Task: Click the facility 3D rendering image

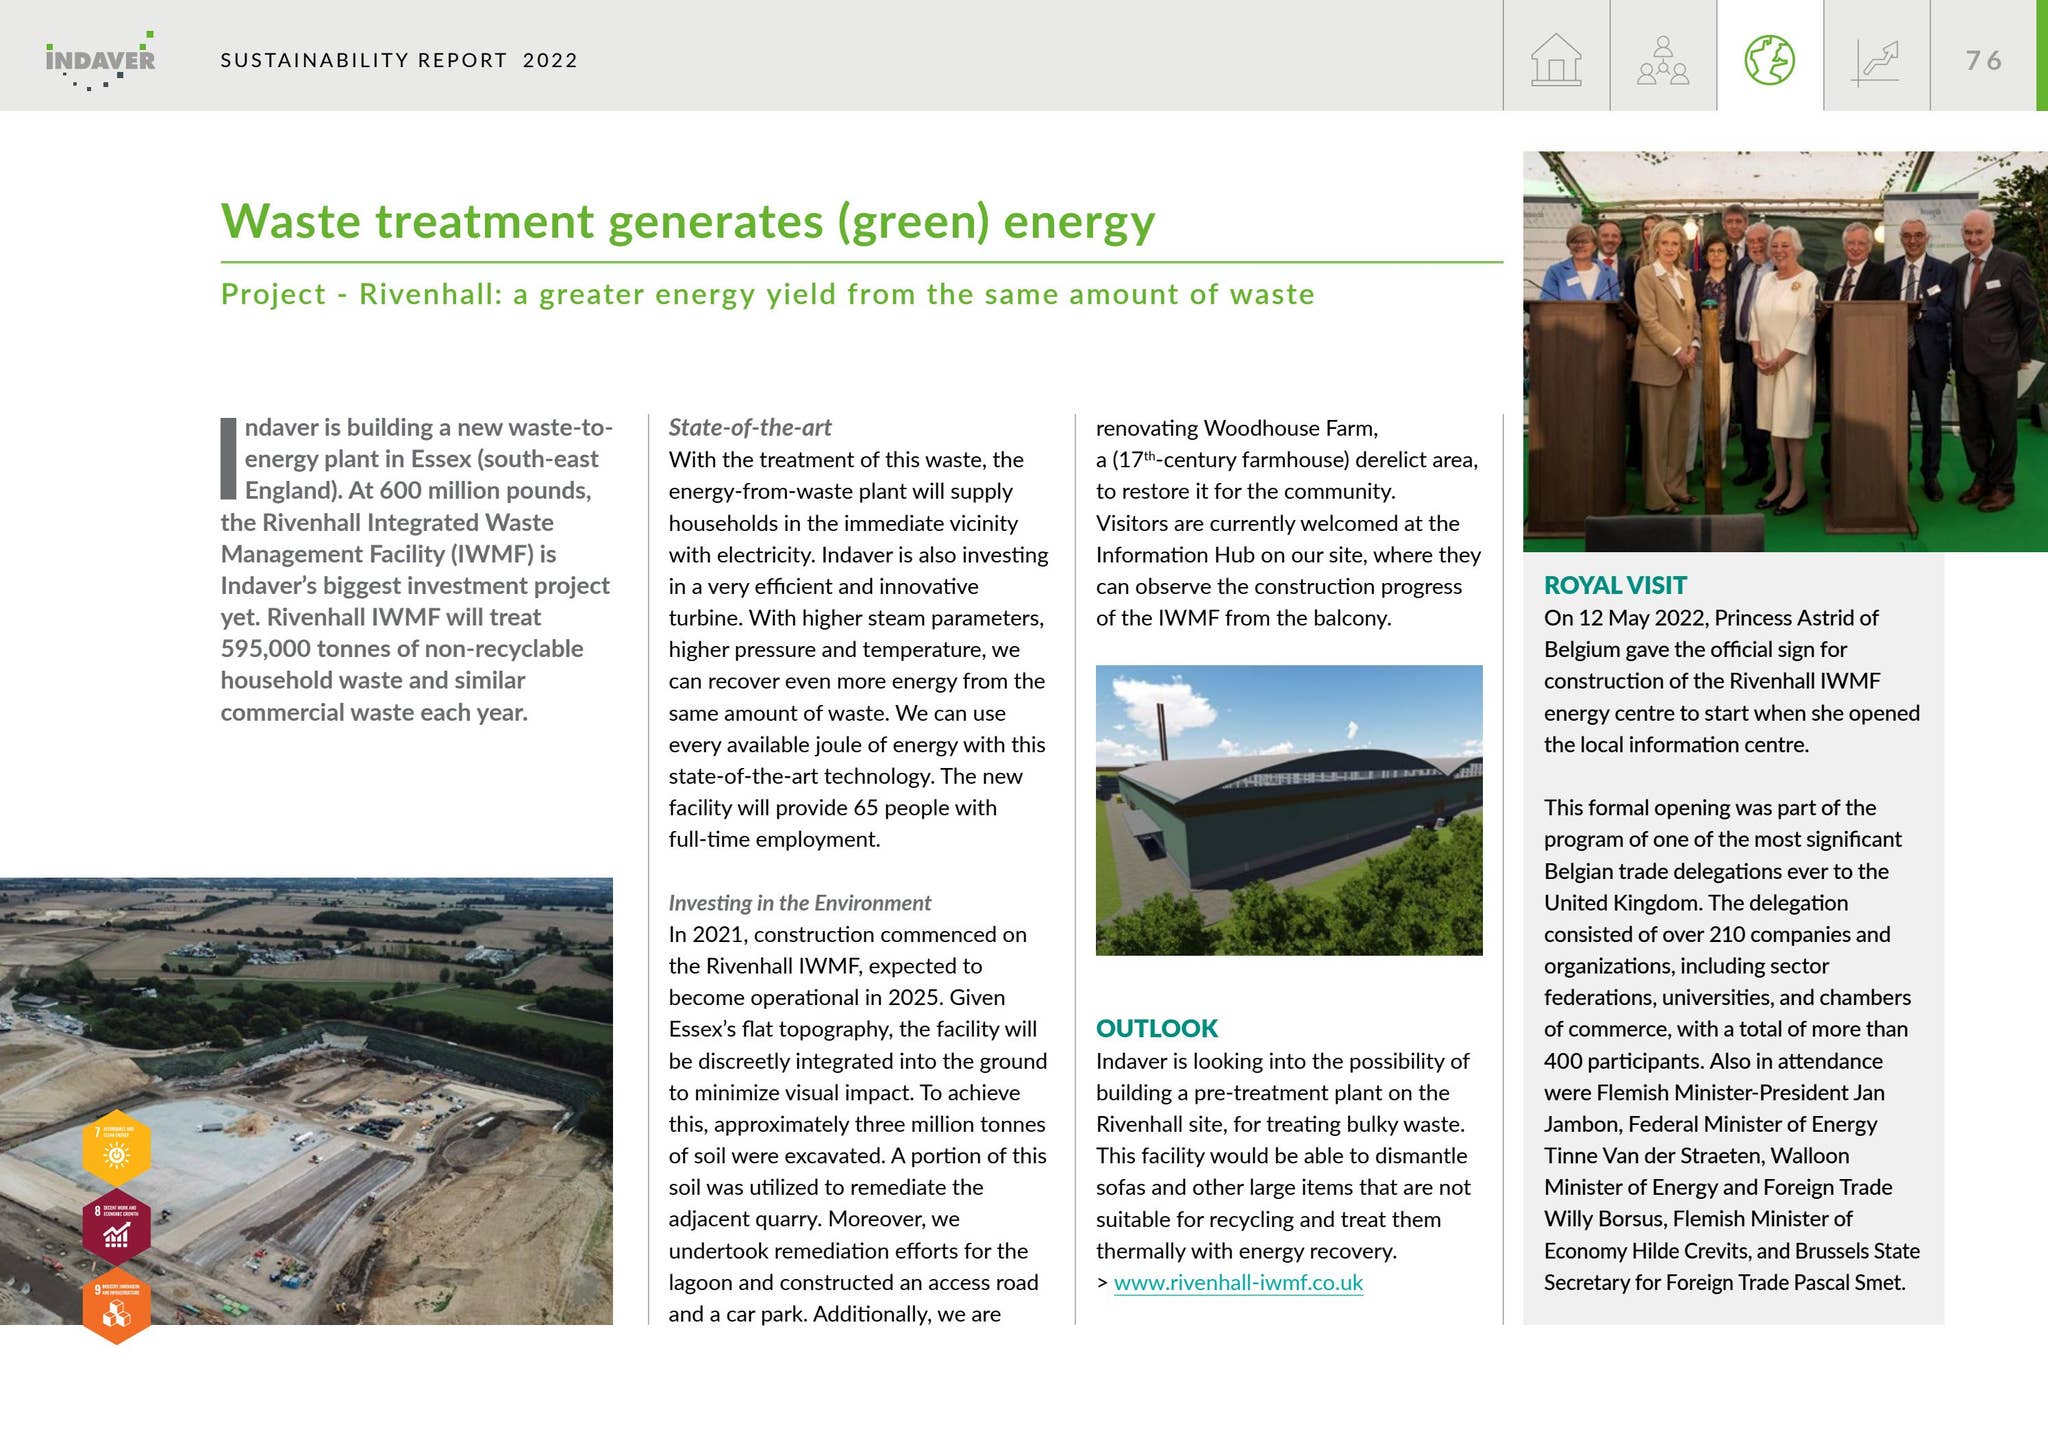Action: coord(1289,810)
